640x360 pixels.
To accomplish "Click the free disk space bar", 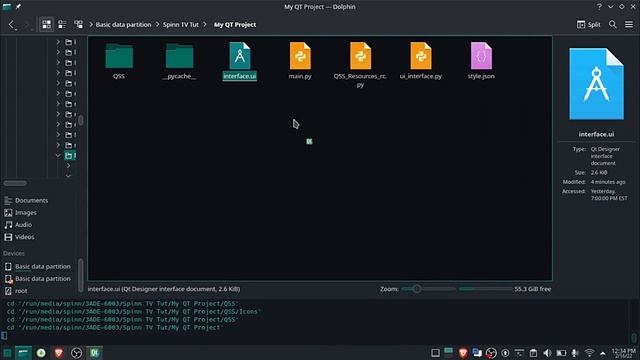I will click(485, 289).
